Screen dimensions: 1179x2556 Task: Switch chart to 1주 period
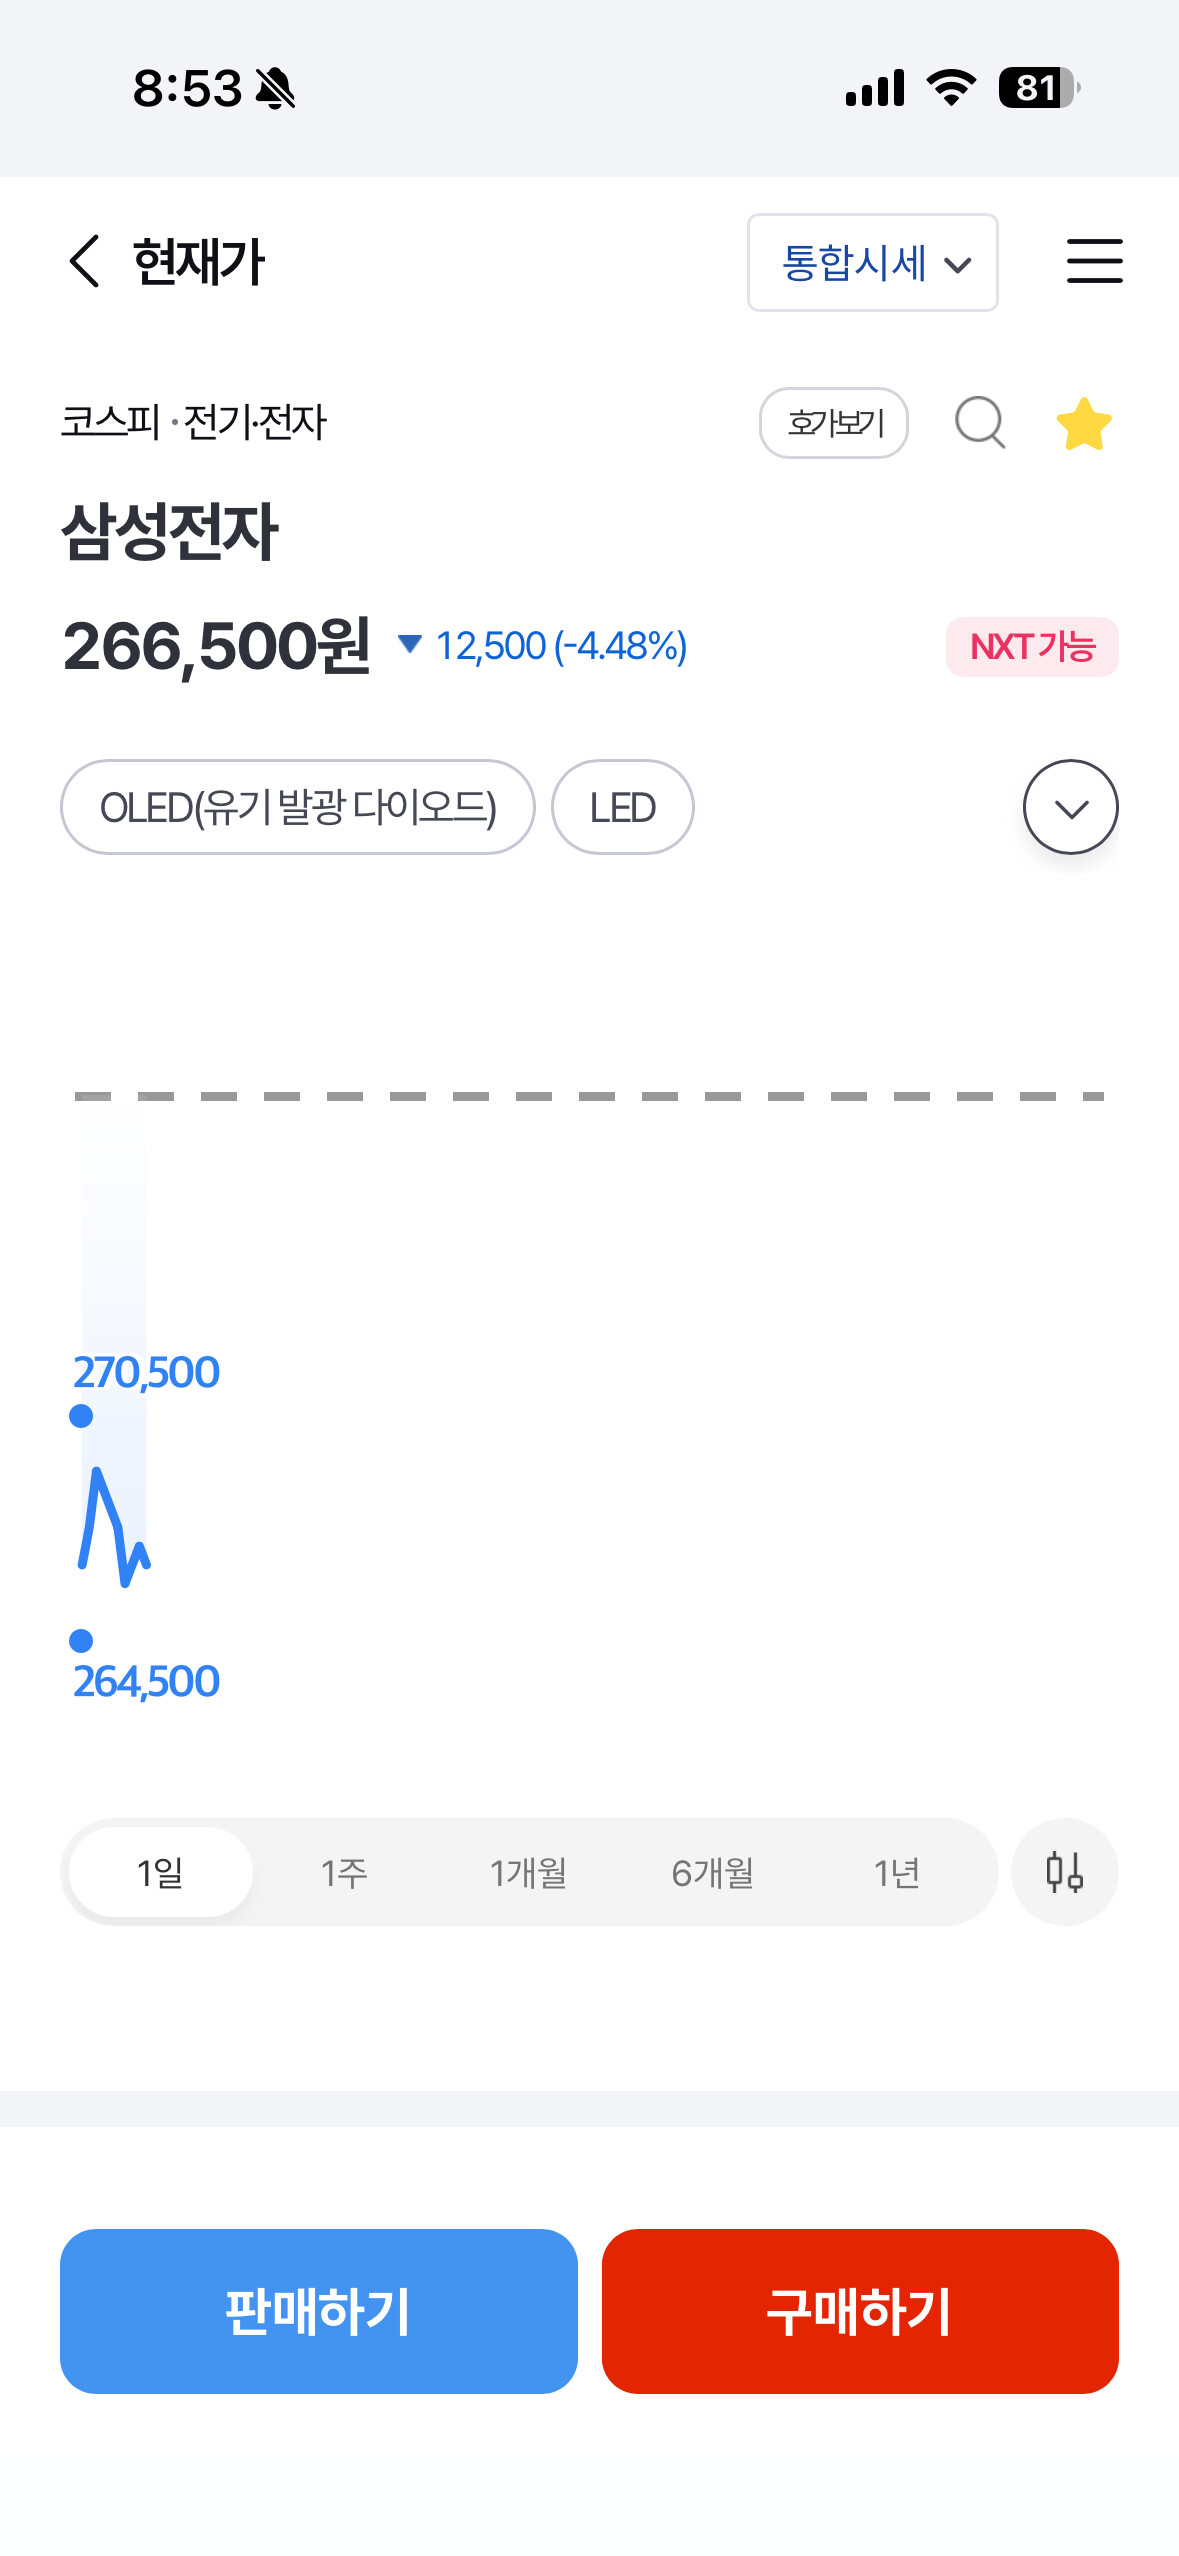tap(344, 1872)
